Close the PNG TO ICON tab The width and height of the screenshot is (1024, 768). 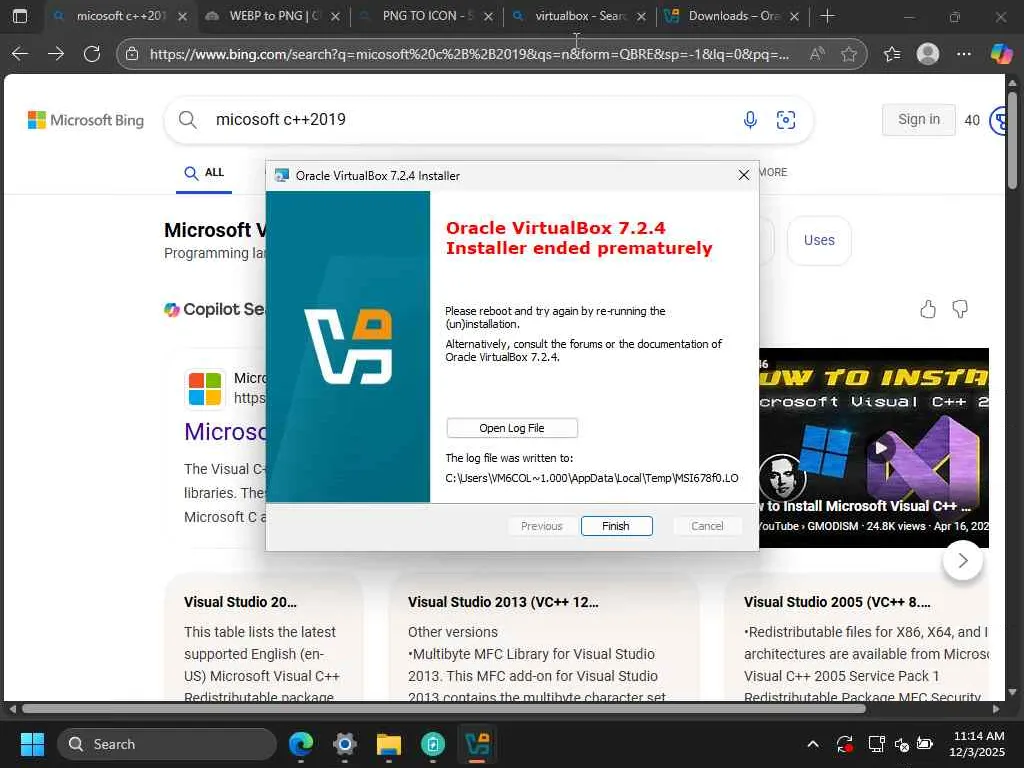[x=488, y=16]
